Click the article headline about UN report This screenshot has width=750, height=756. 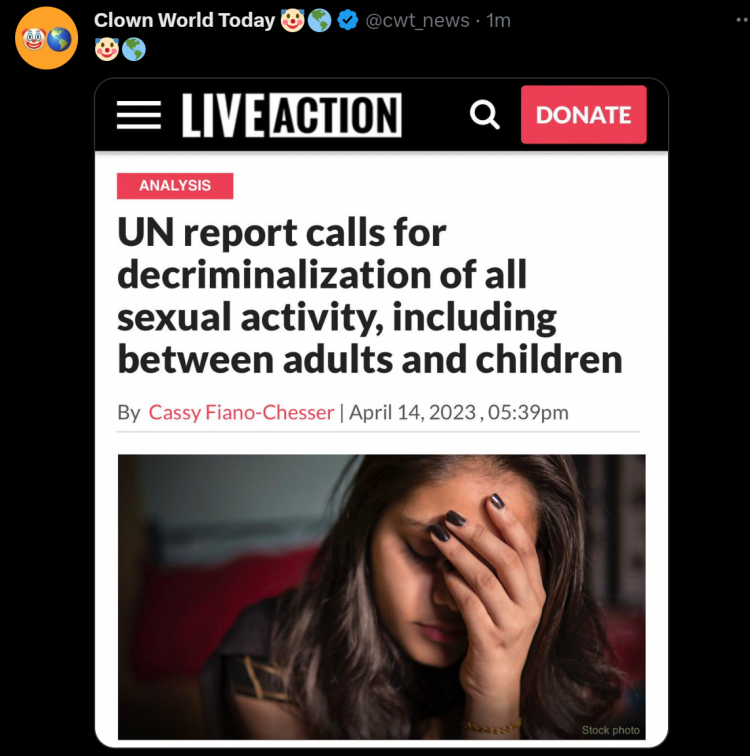tap(370, 296)
